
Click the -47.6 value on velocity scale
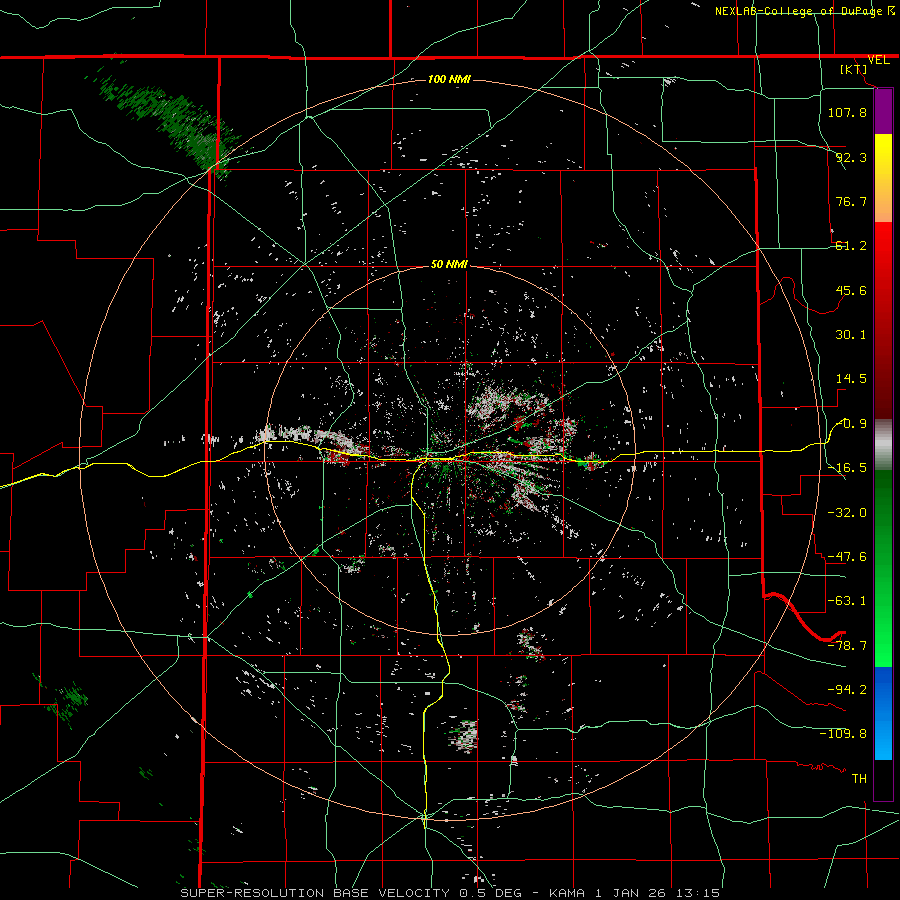pos(847,557)
